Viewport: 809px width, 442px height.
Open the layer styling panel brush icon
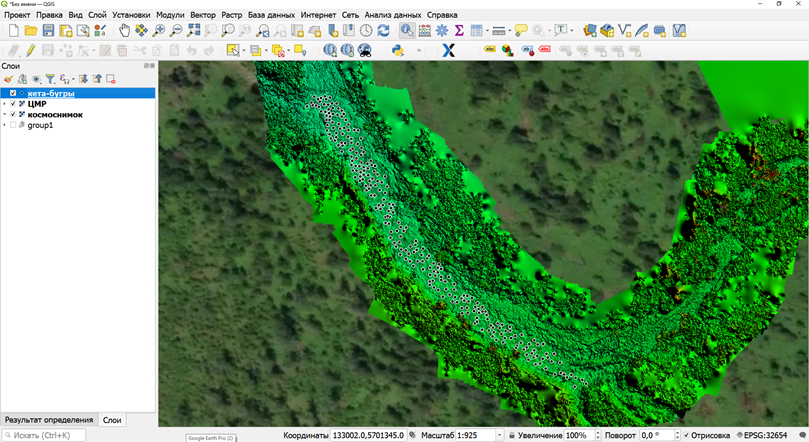pos(8,79)
